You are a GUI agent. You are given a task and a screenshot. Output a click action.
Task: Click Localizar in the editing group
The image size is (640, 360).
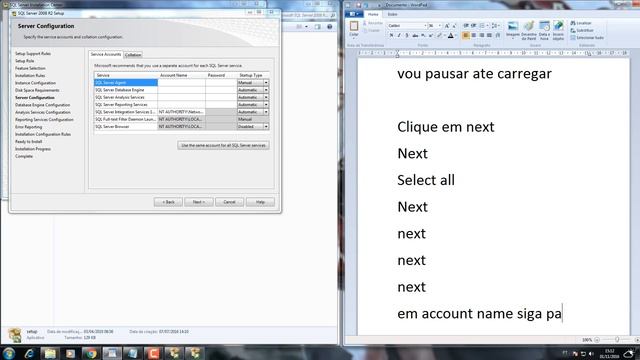[x=581, y=23]
